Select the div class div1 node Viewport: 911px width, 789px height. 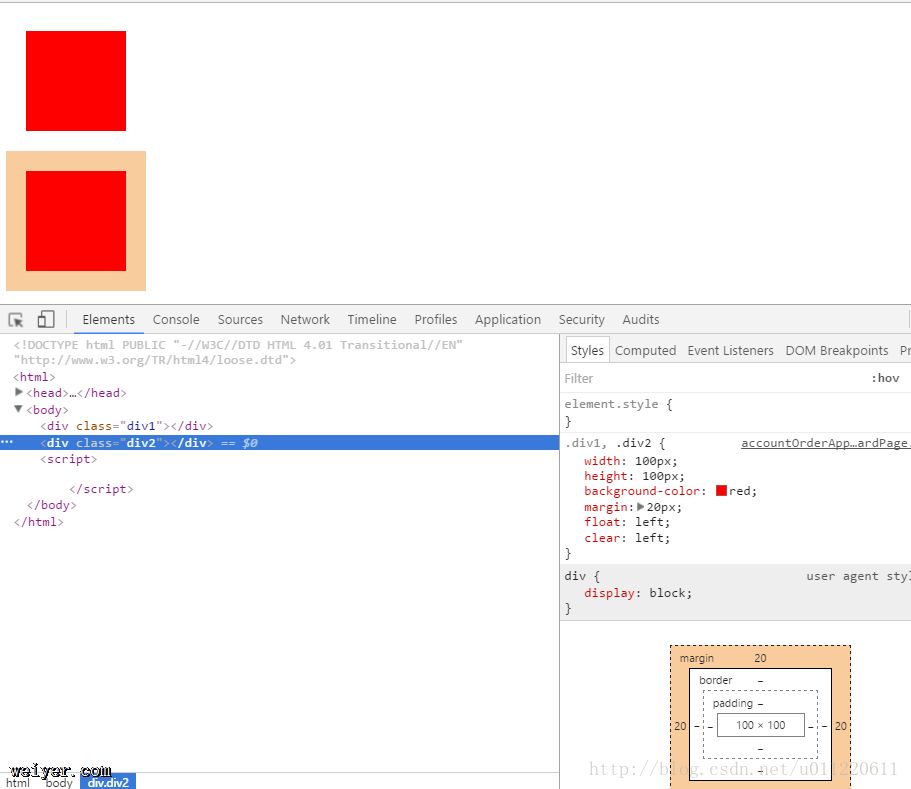(127, 426)
